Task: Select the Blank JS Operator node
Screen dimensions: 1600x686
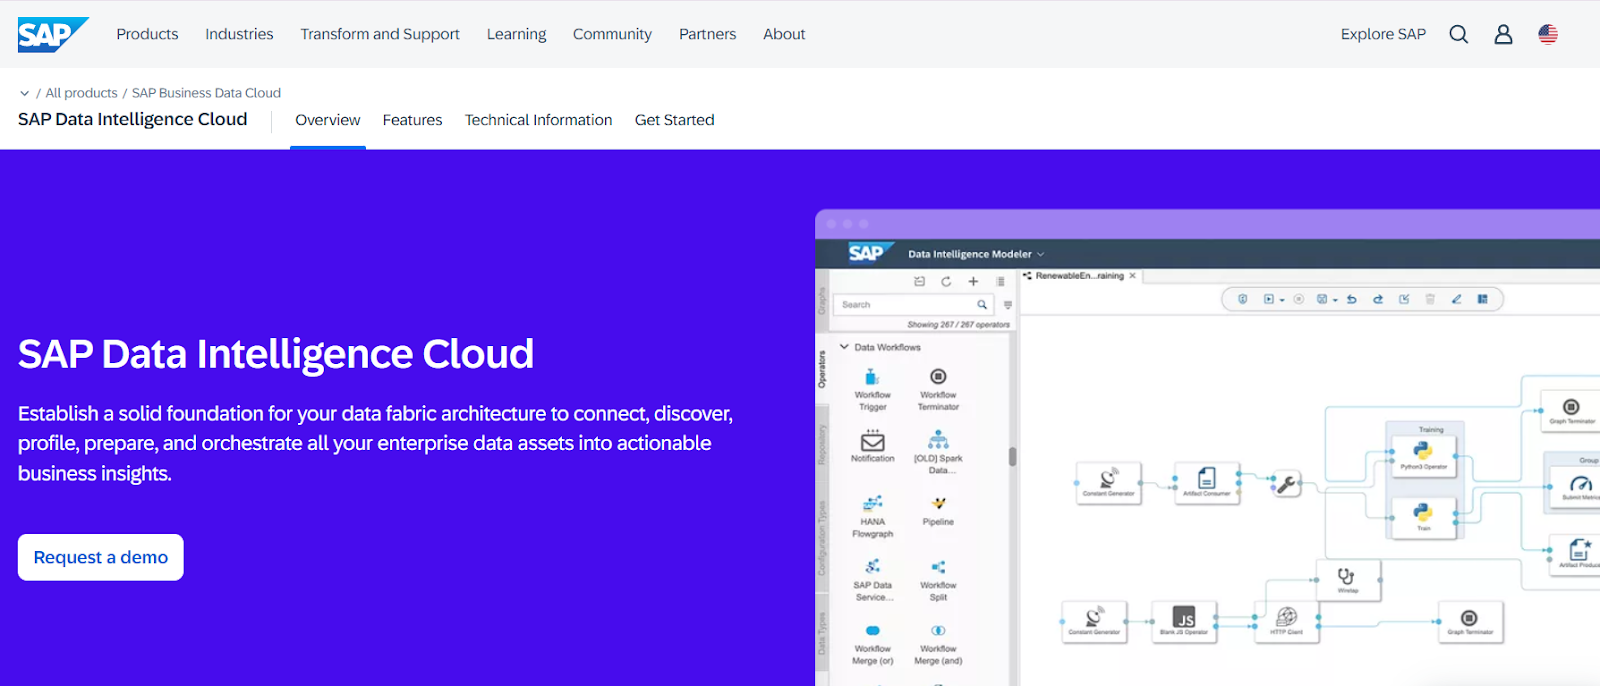Action: point(1184,621)
